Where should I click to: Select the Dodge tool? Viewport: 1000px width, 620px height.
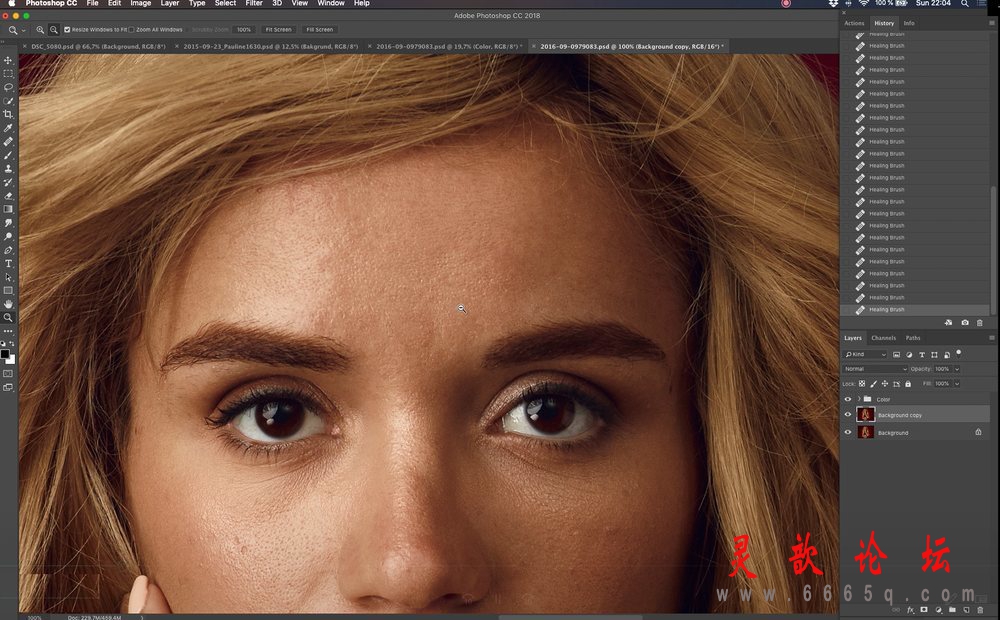pyautogui.click(x=8, y=237)
